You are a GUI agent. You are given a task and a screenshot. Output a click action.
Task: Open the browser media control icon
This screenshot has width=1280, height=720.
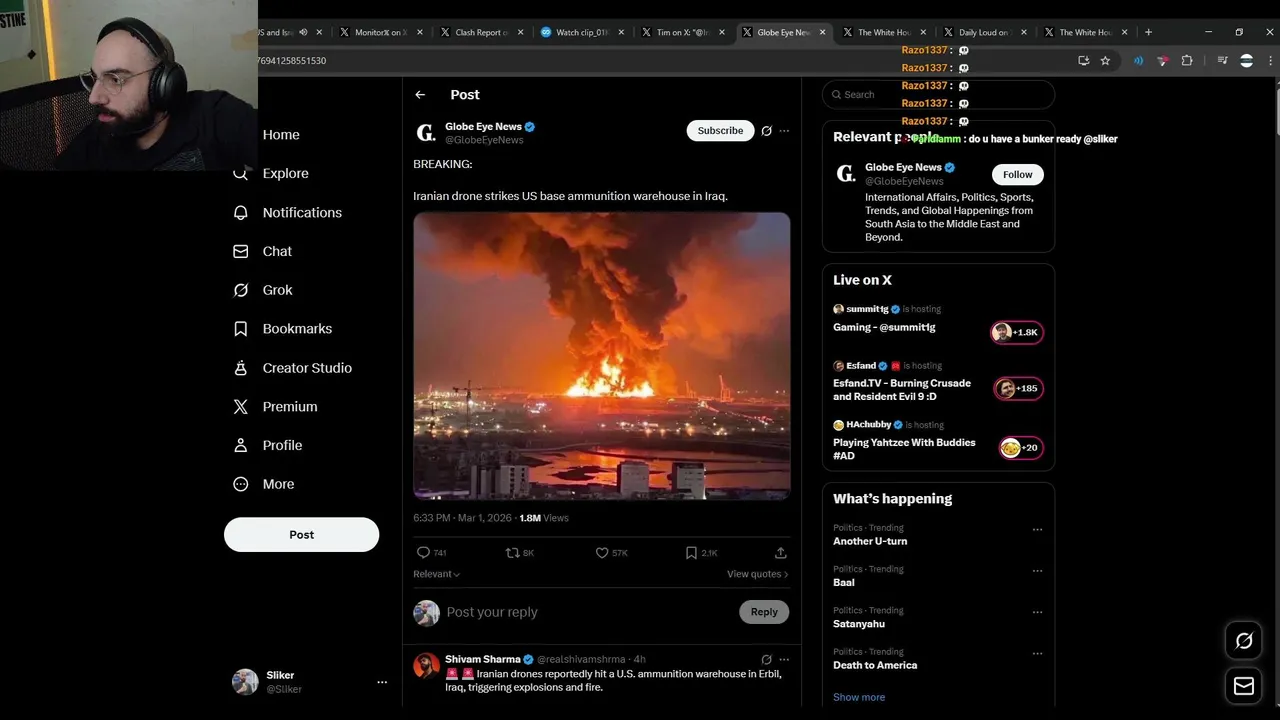(x=1222, y=61)
